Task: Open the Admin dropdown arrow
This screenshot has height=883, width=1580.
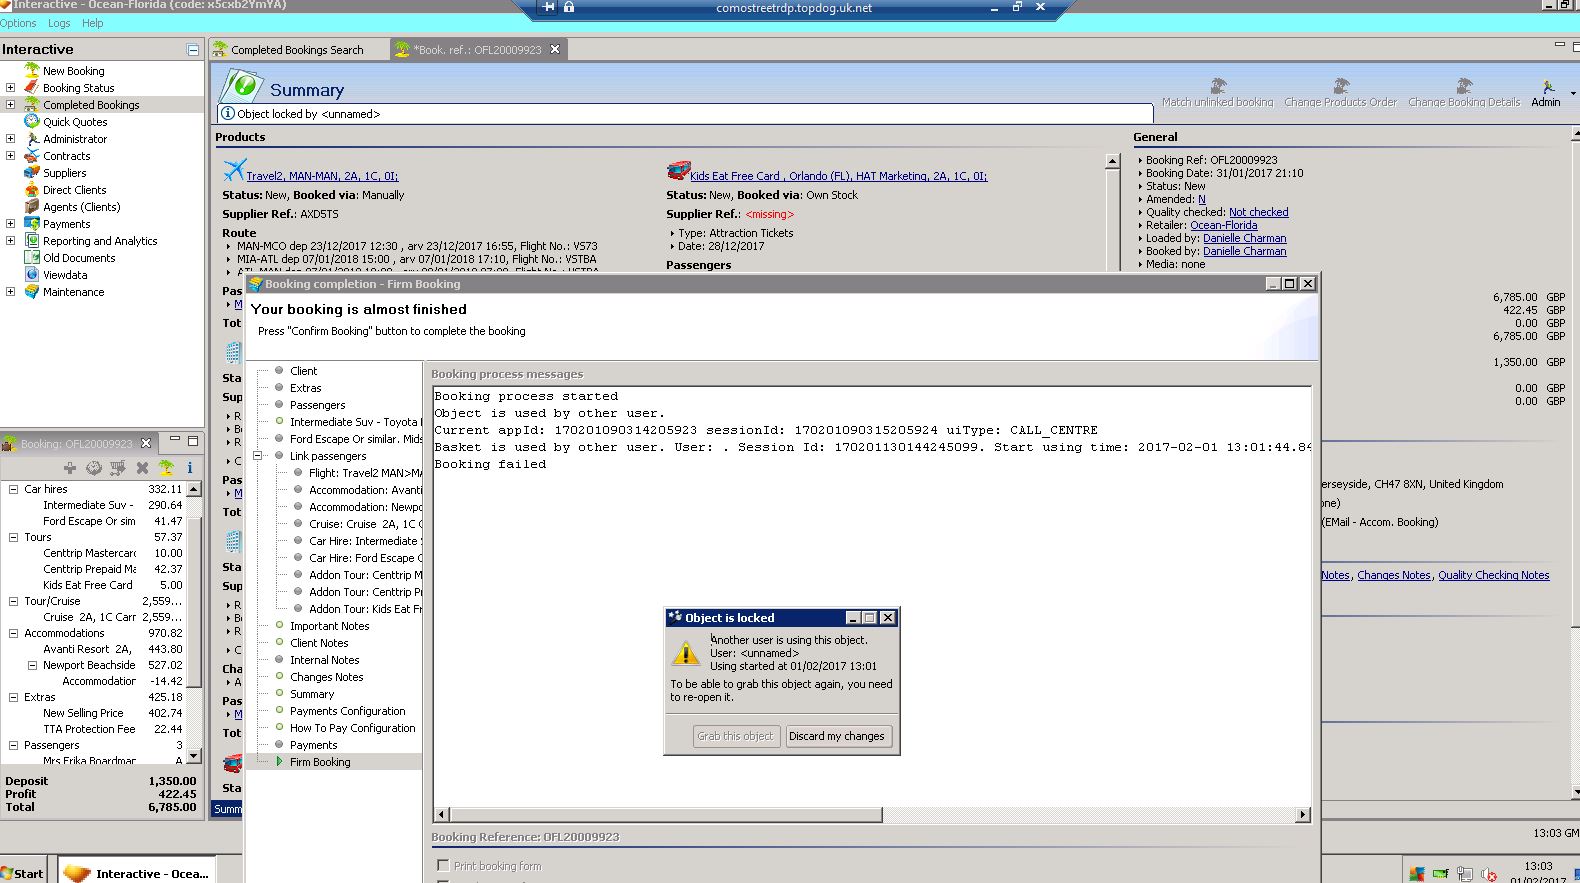Action: [x=1573, y=94]
